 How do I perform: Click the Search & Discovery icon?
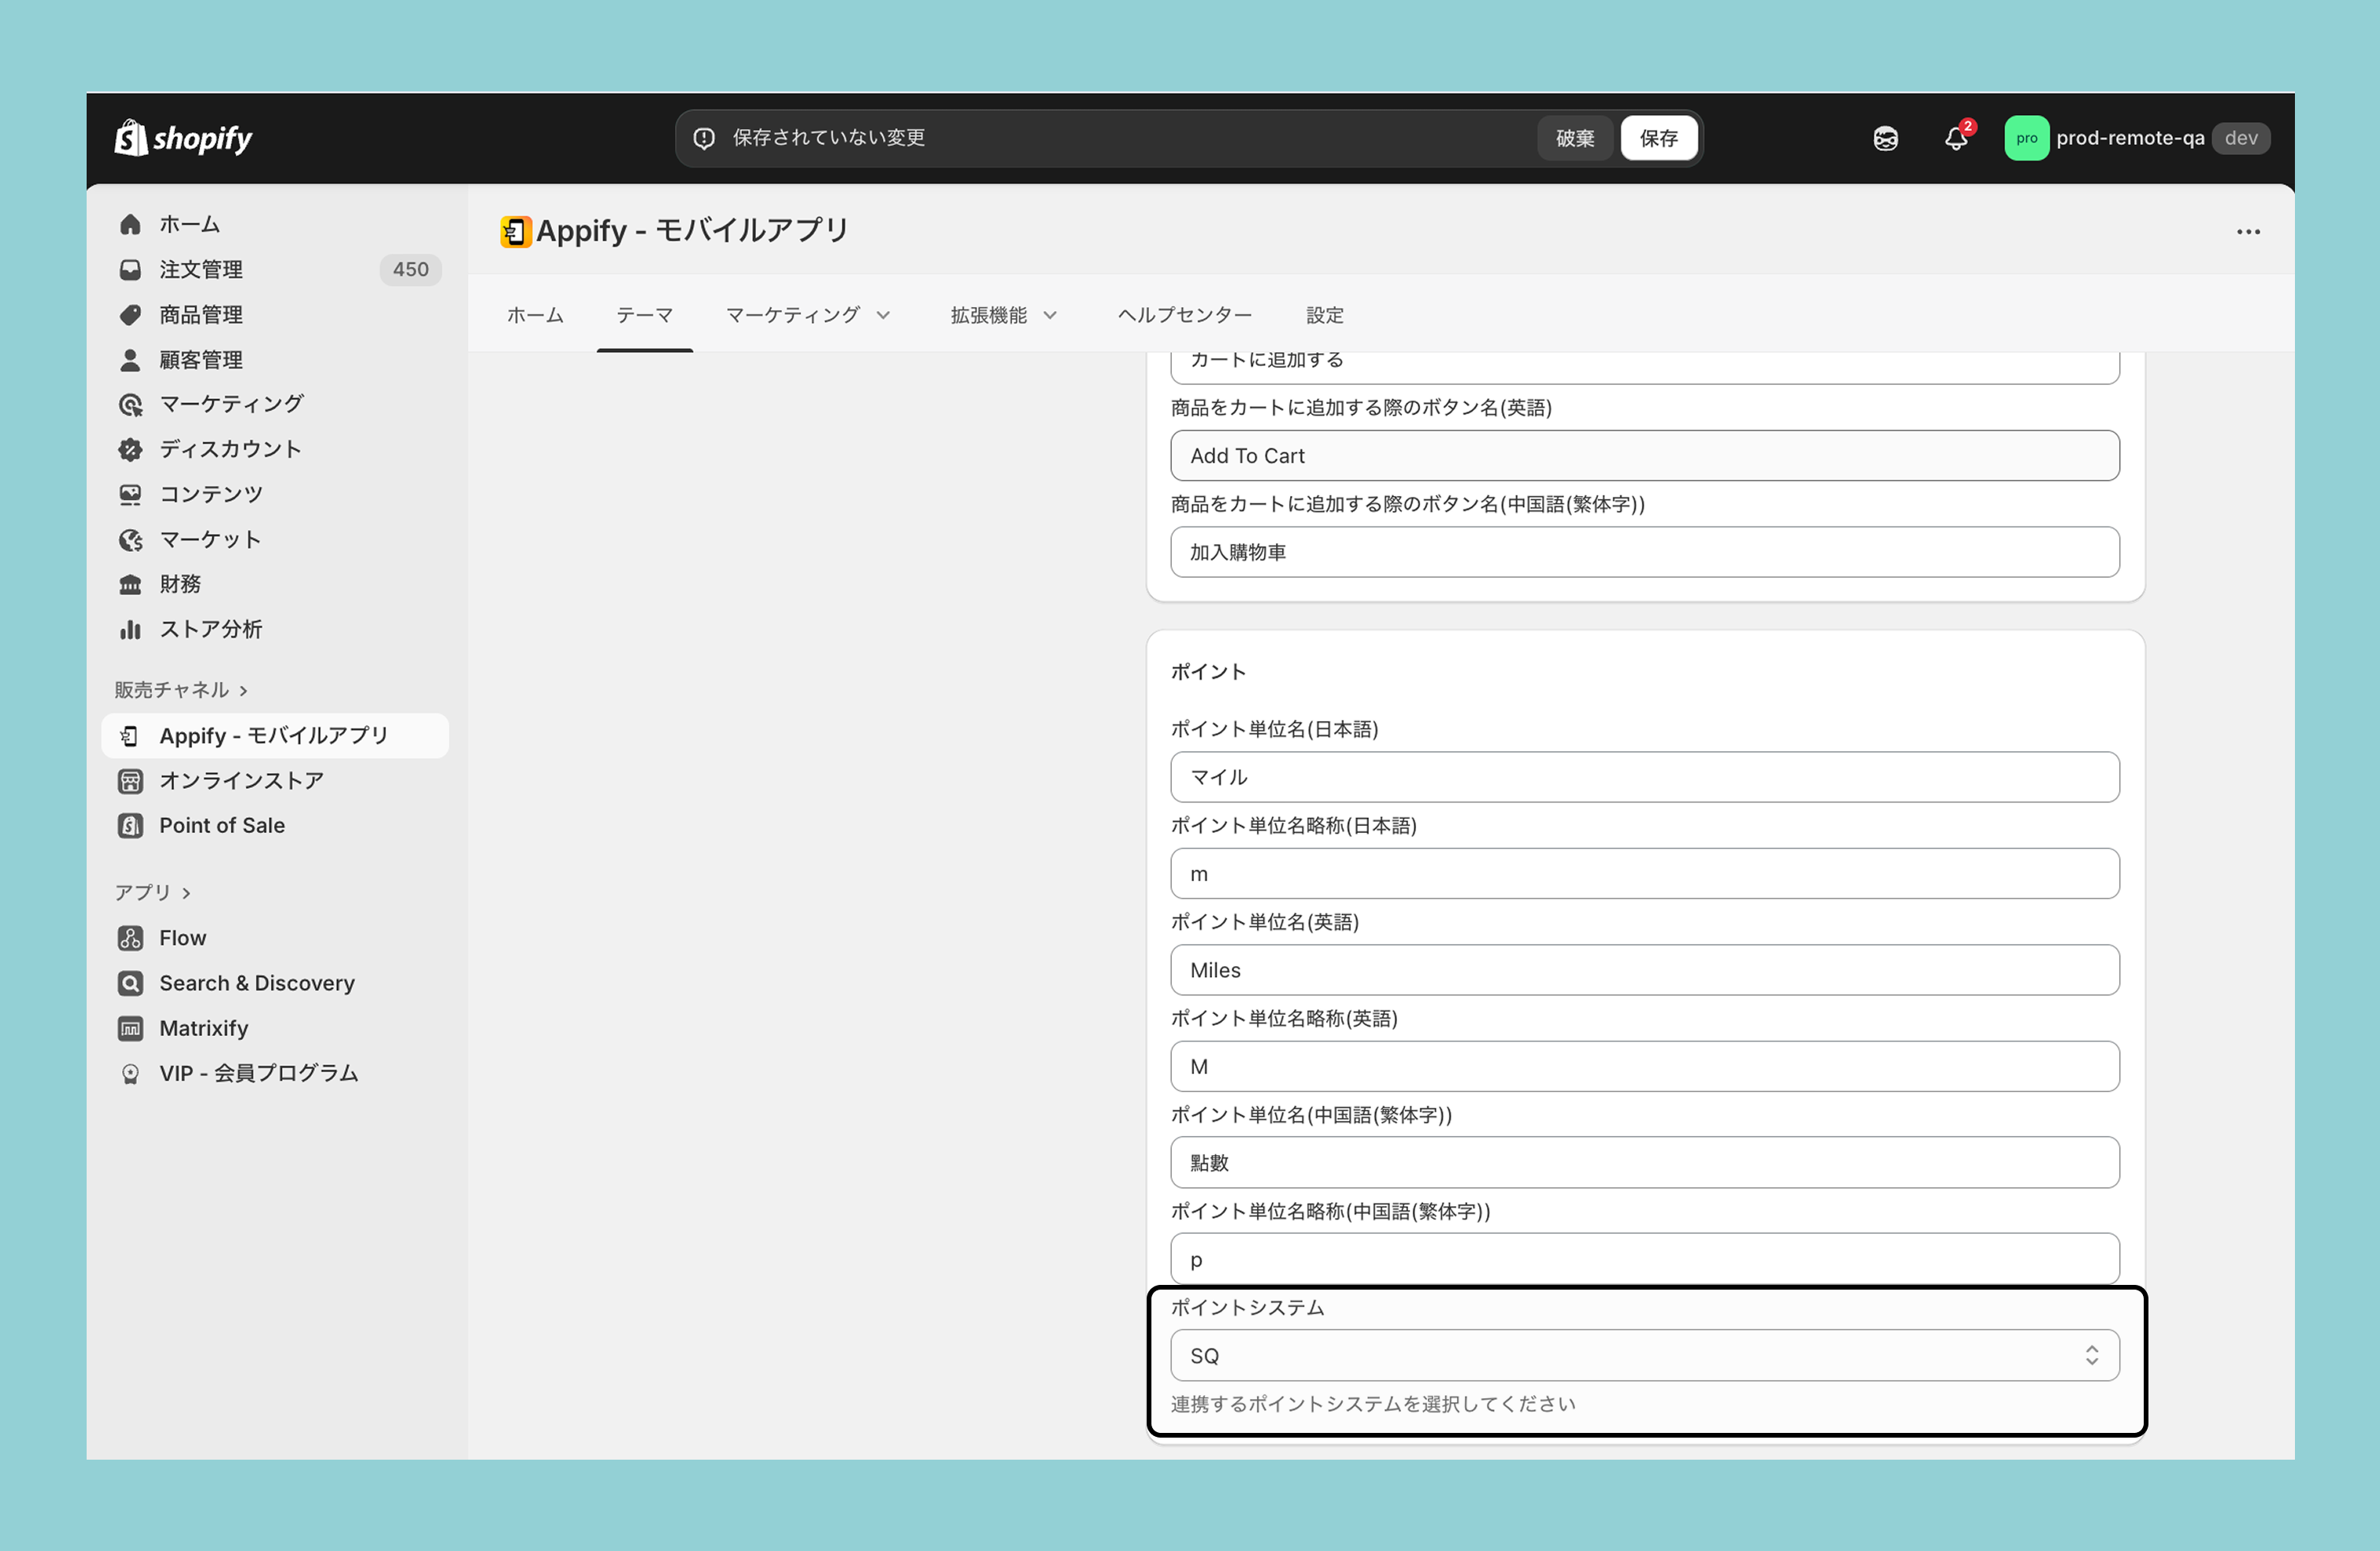pyautogui.click(x=130, y=982)
